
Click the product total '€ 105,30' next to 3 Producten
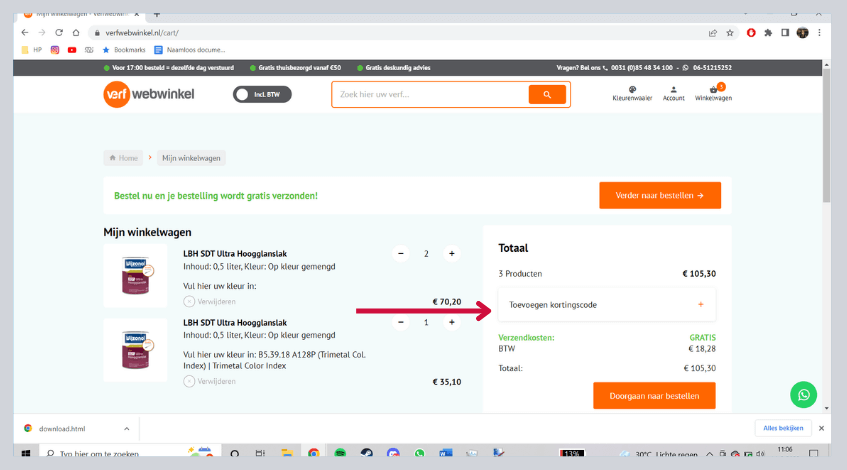699,274
